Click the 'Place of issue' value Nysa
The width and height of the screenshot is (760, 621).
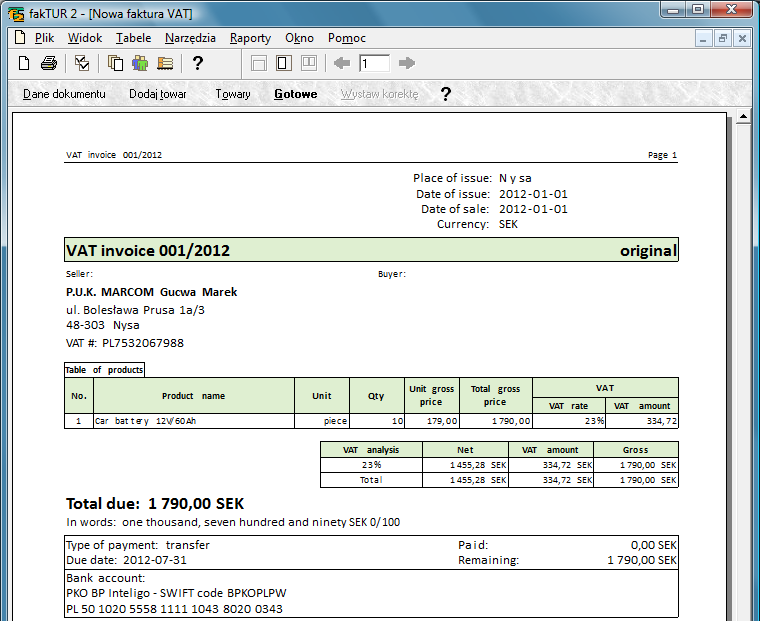click(515, 178)
